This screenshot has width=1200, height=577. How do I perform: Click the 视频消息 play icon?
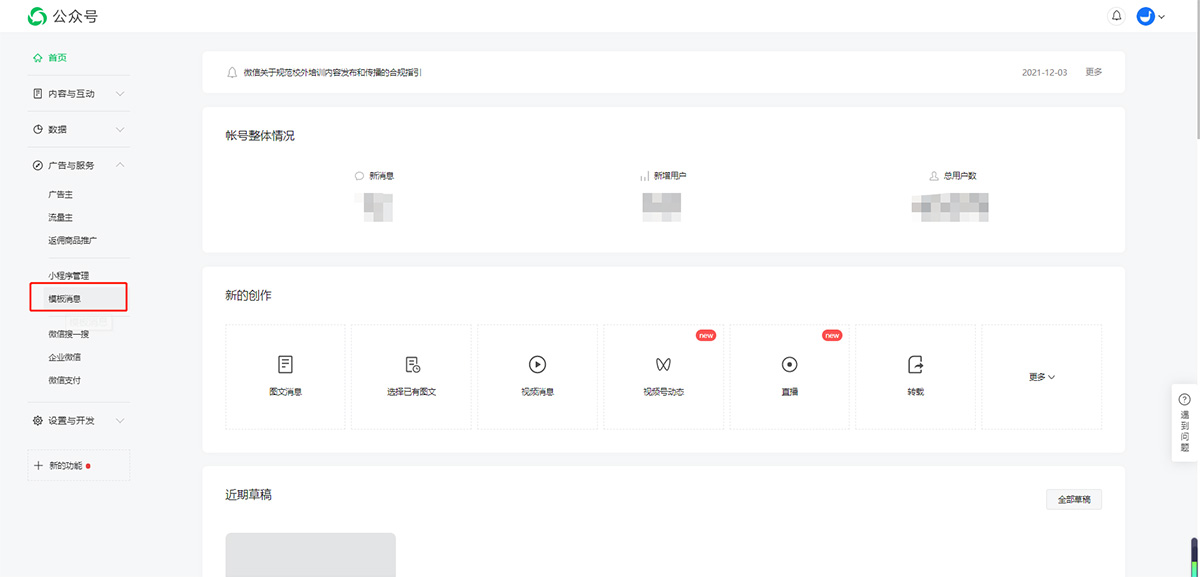point(537,365)
